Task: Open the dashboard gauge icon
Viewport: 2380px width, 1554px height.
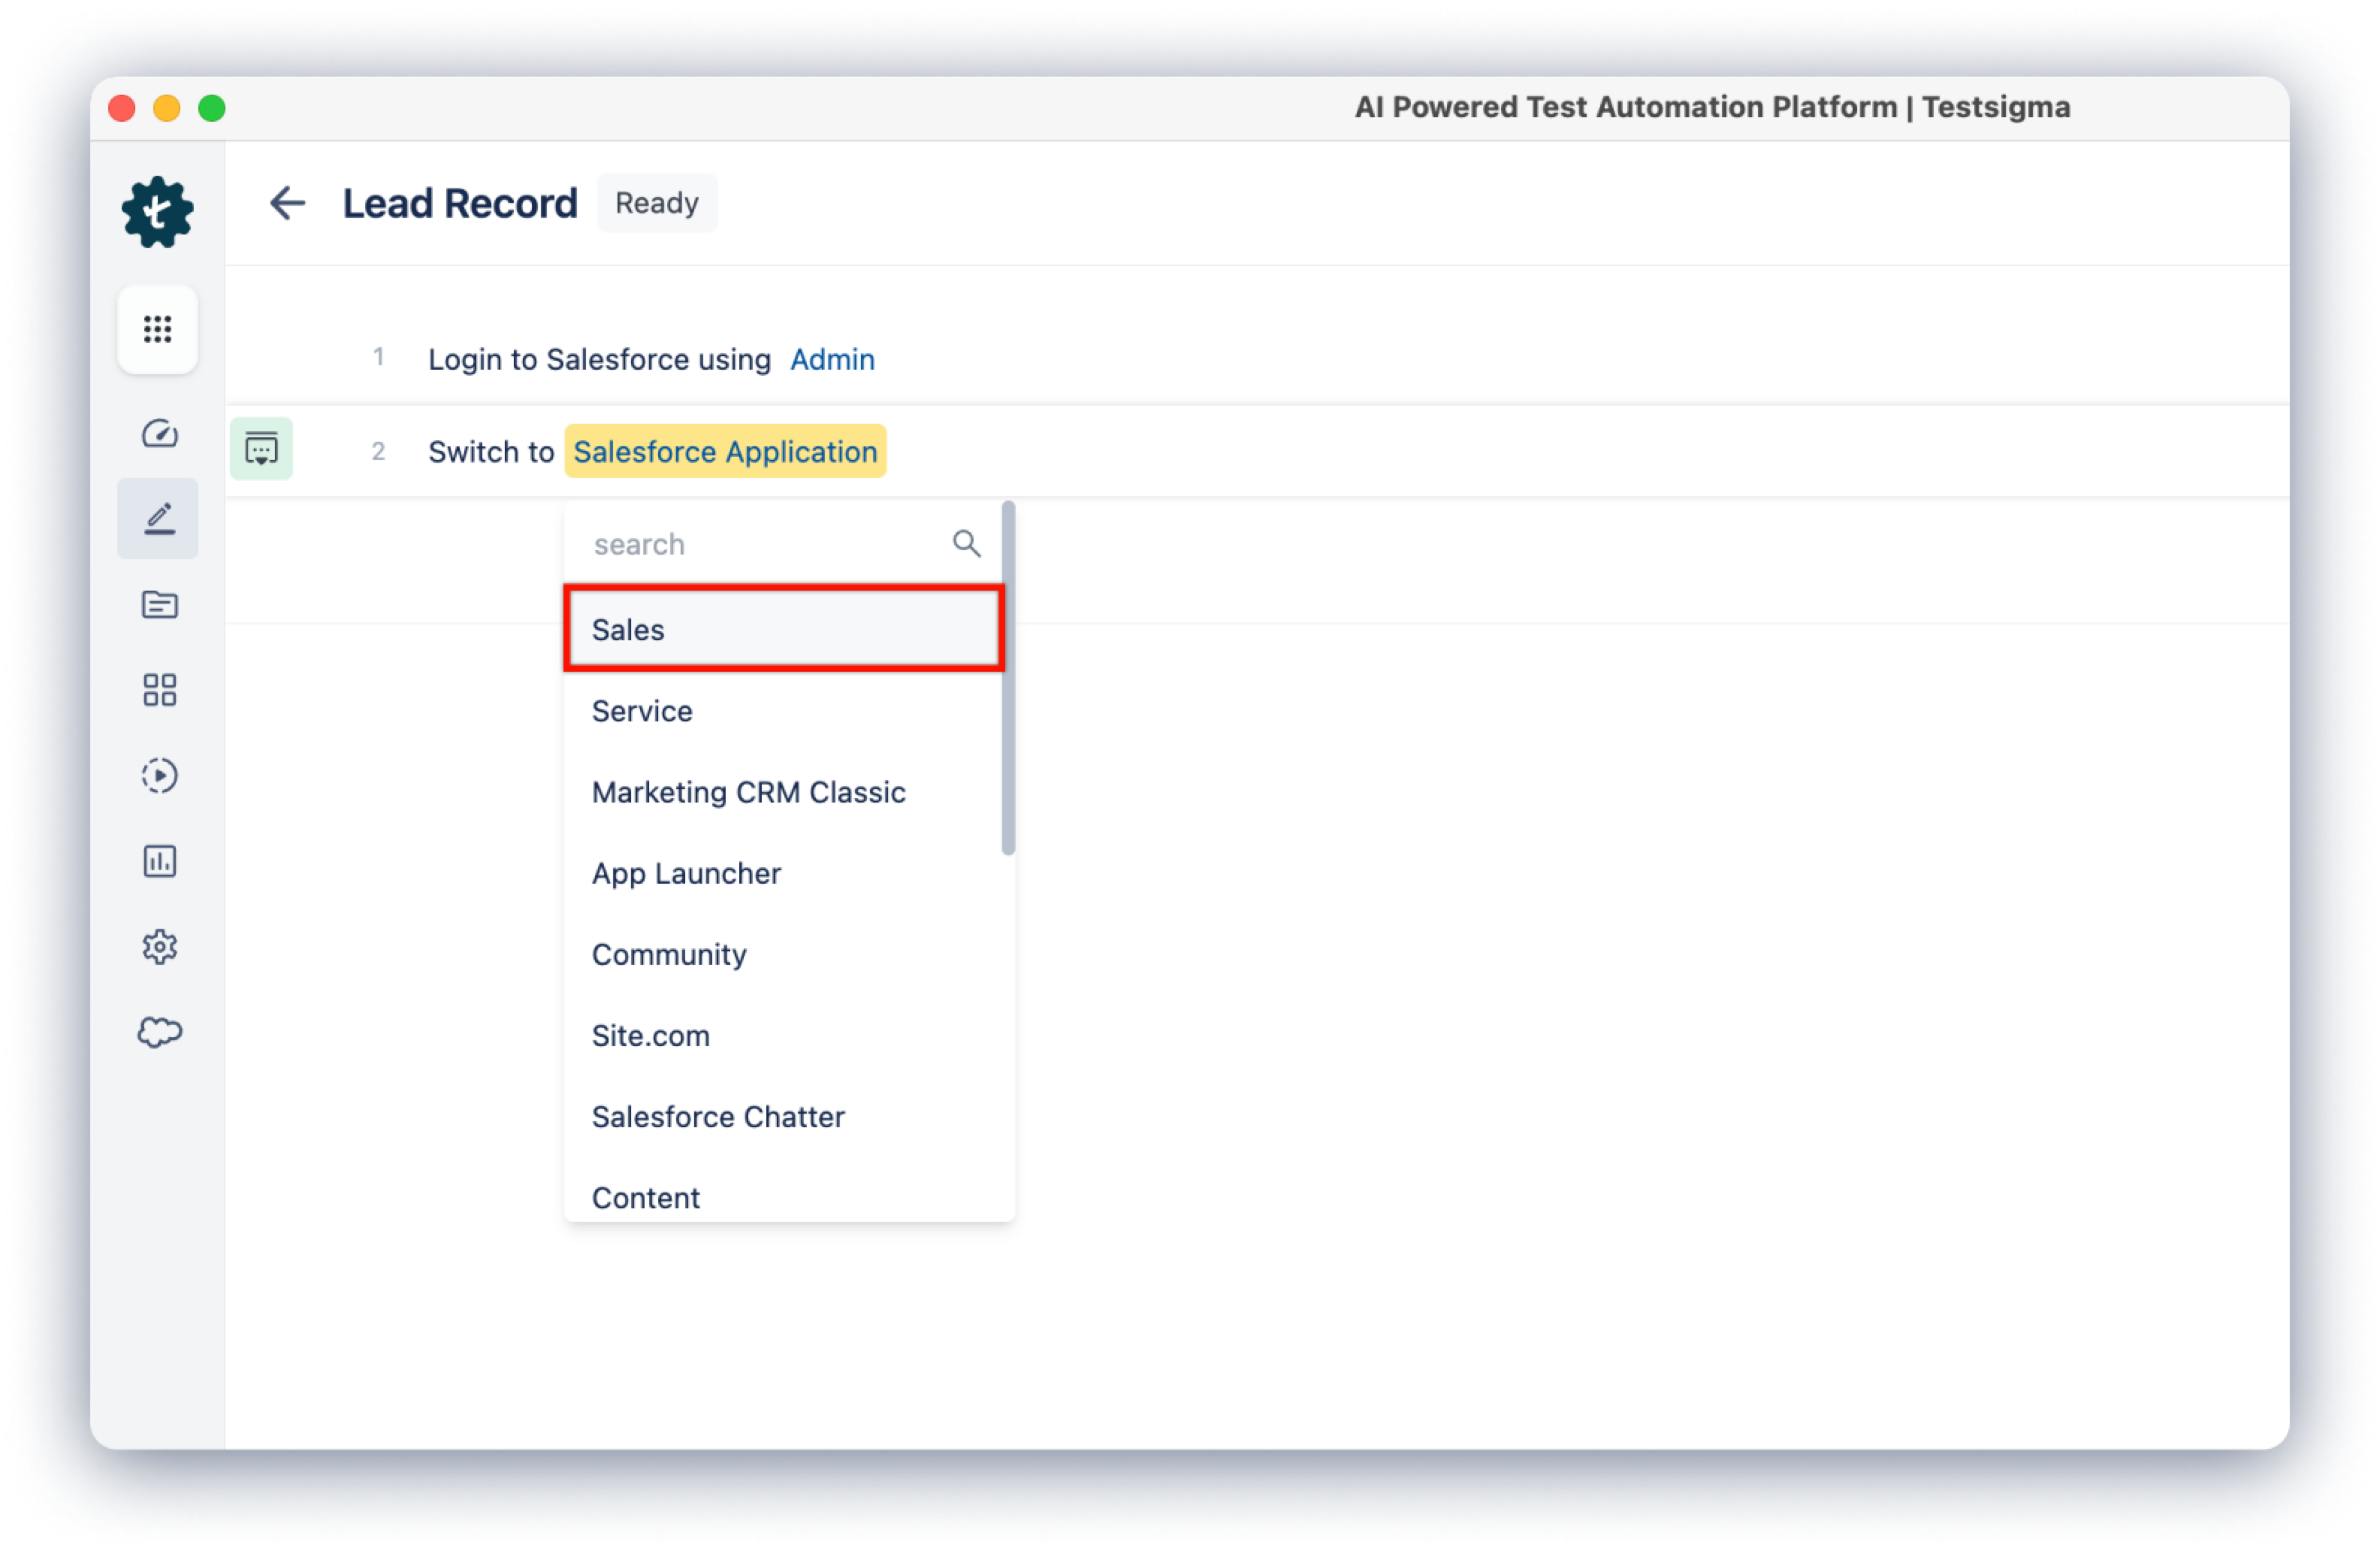Action: coord(159,433)
